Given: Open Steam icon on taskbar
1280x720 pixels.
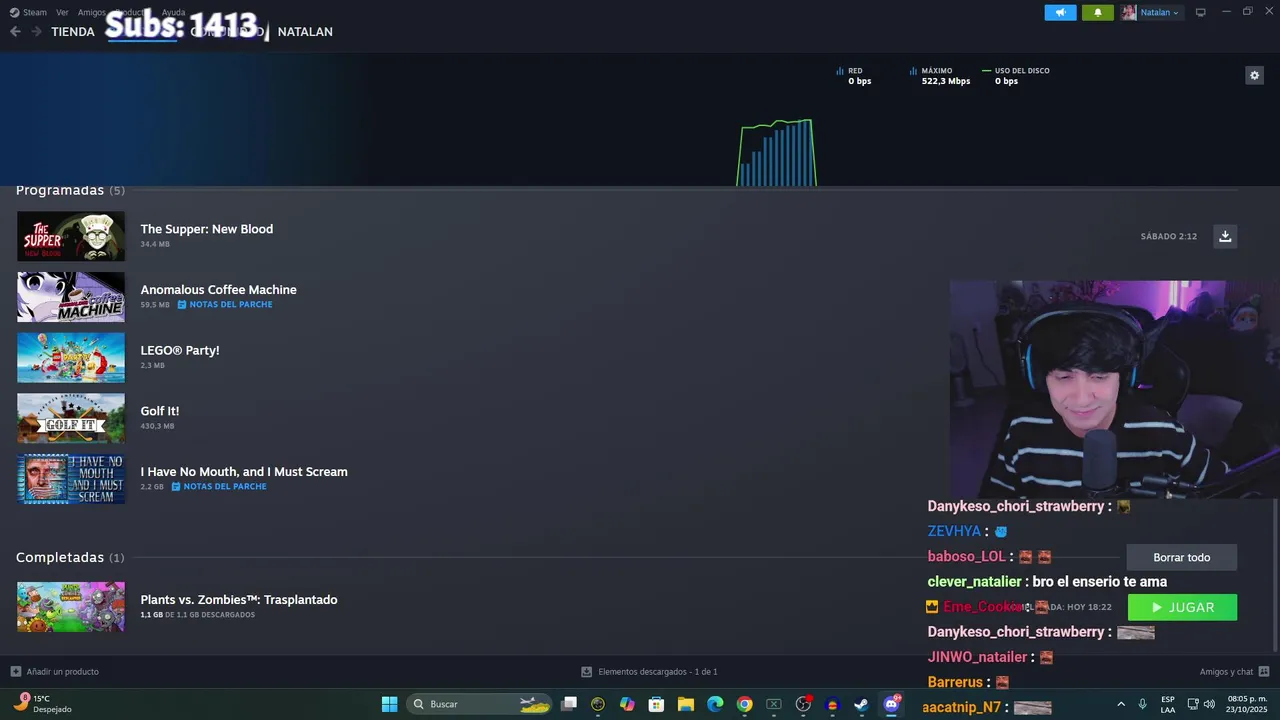Looking at the screenshot, I should point(861,704).
